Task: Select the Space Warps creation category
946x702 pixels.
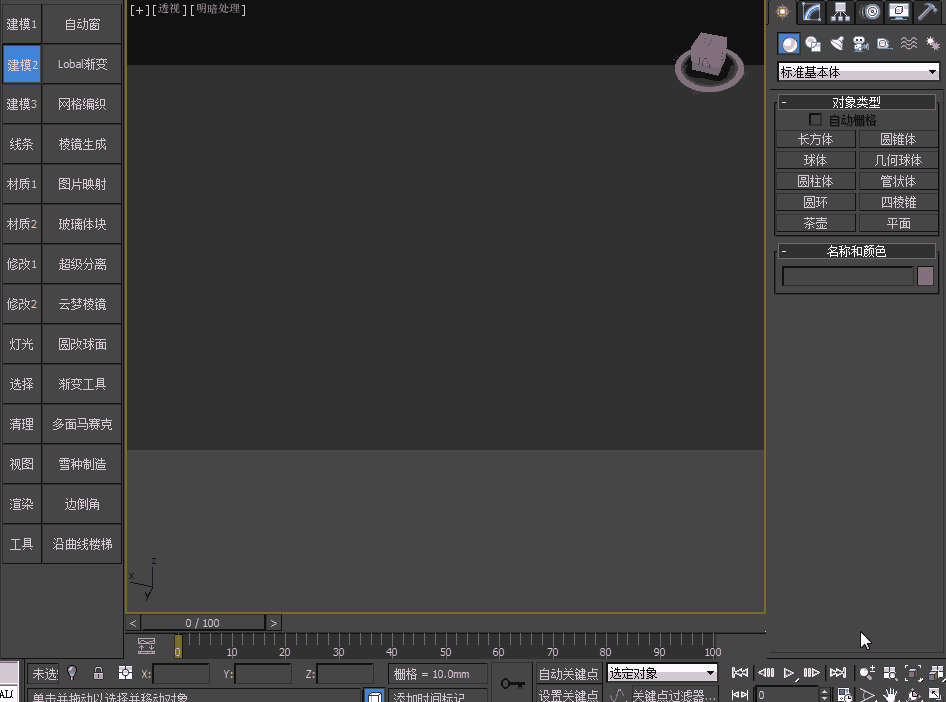Action: click(x=909, y=43)
